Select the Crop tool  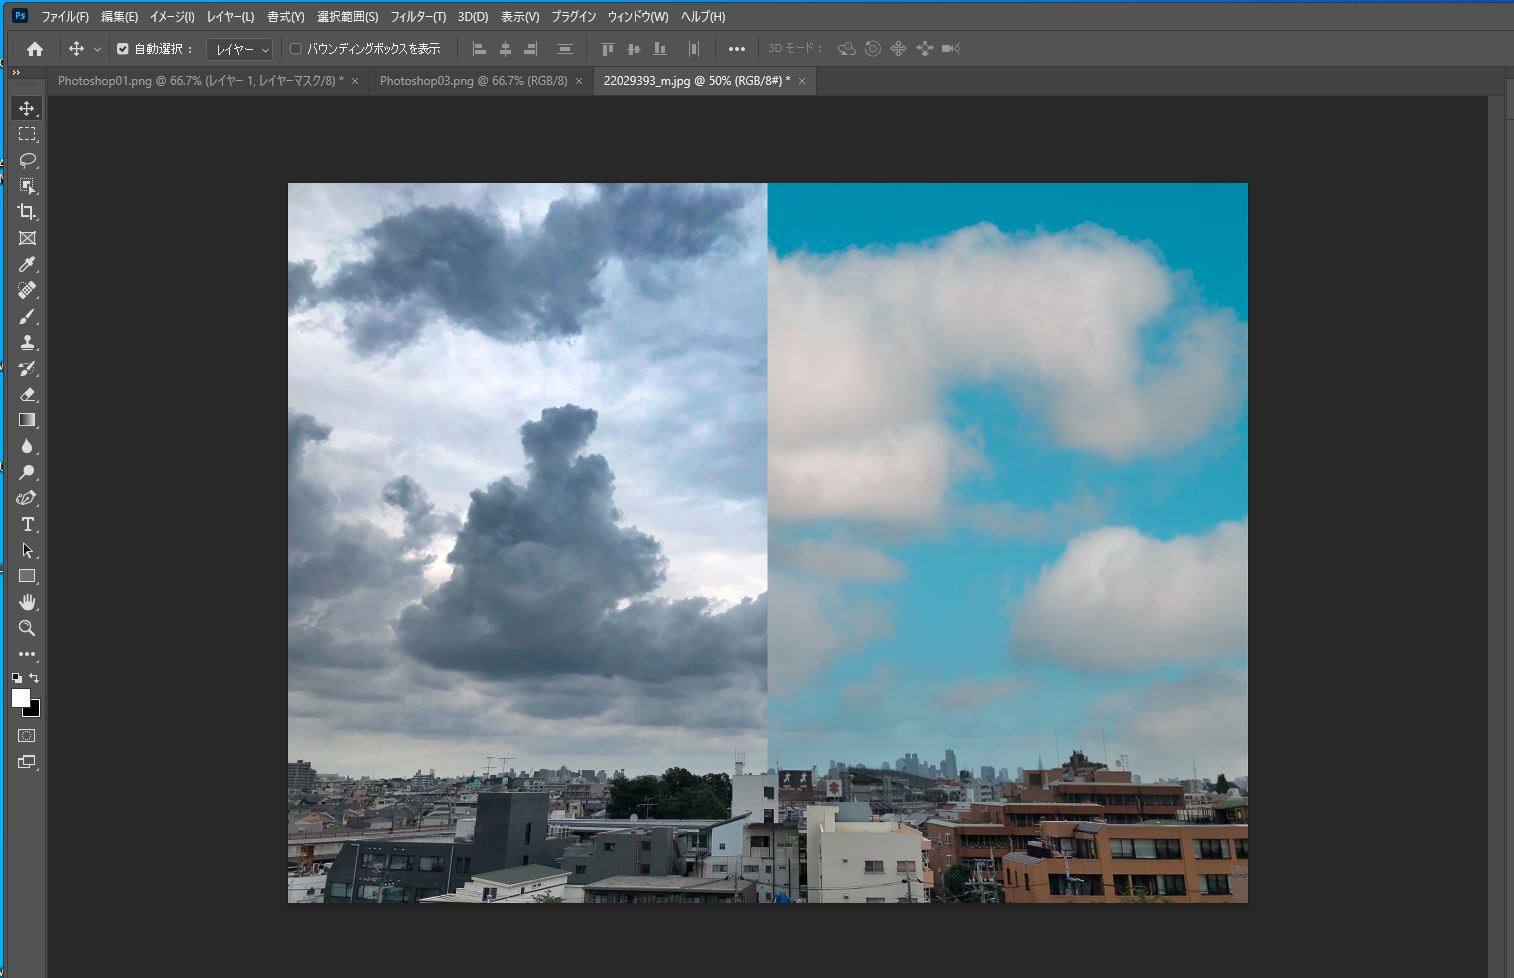27,212
